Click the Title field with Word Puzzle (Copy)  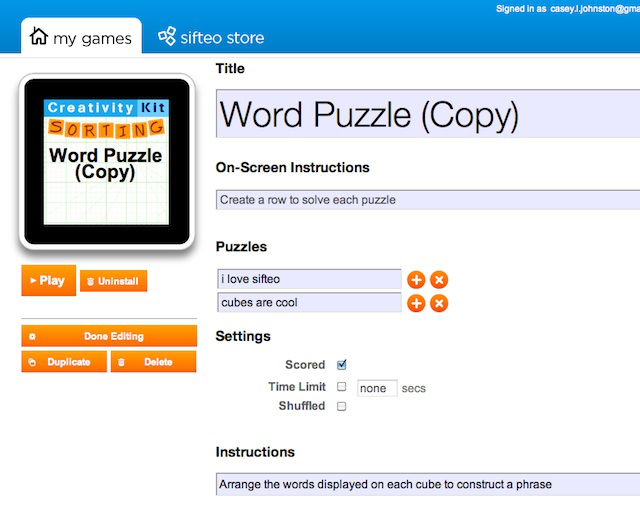pos(428,113)
